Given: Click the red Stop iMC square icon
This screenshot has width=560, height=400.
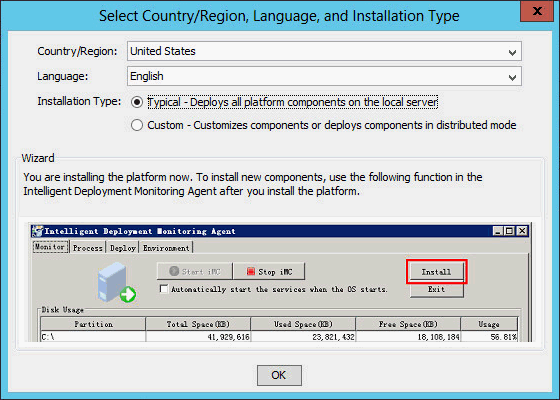Looking at the screenshot, I should coord(251,272).
